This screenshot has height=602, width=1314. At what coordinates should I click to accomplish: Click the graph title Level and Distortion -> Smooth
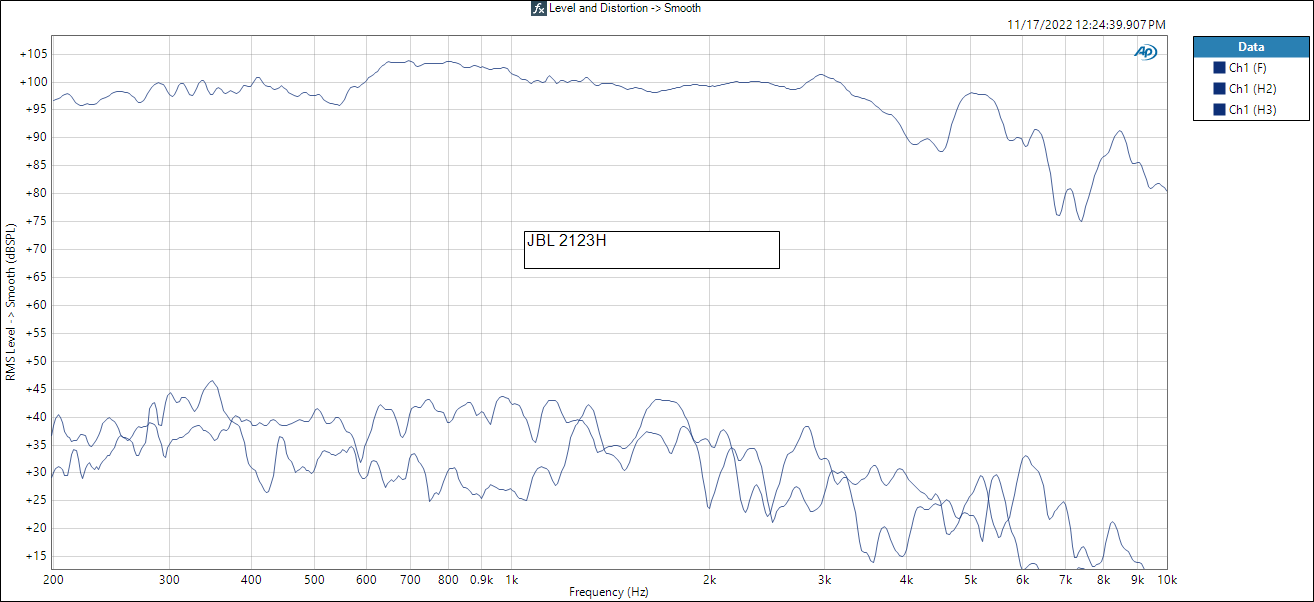625,8
